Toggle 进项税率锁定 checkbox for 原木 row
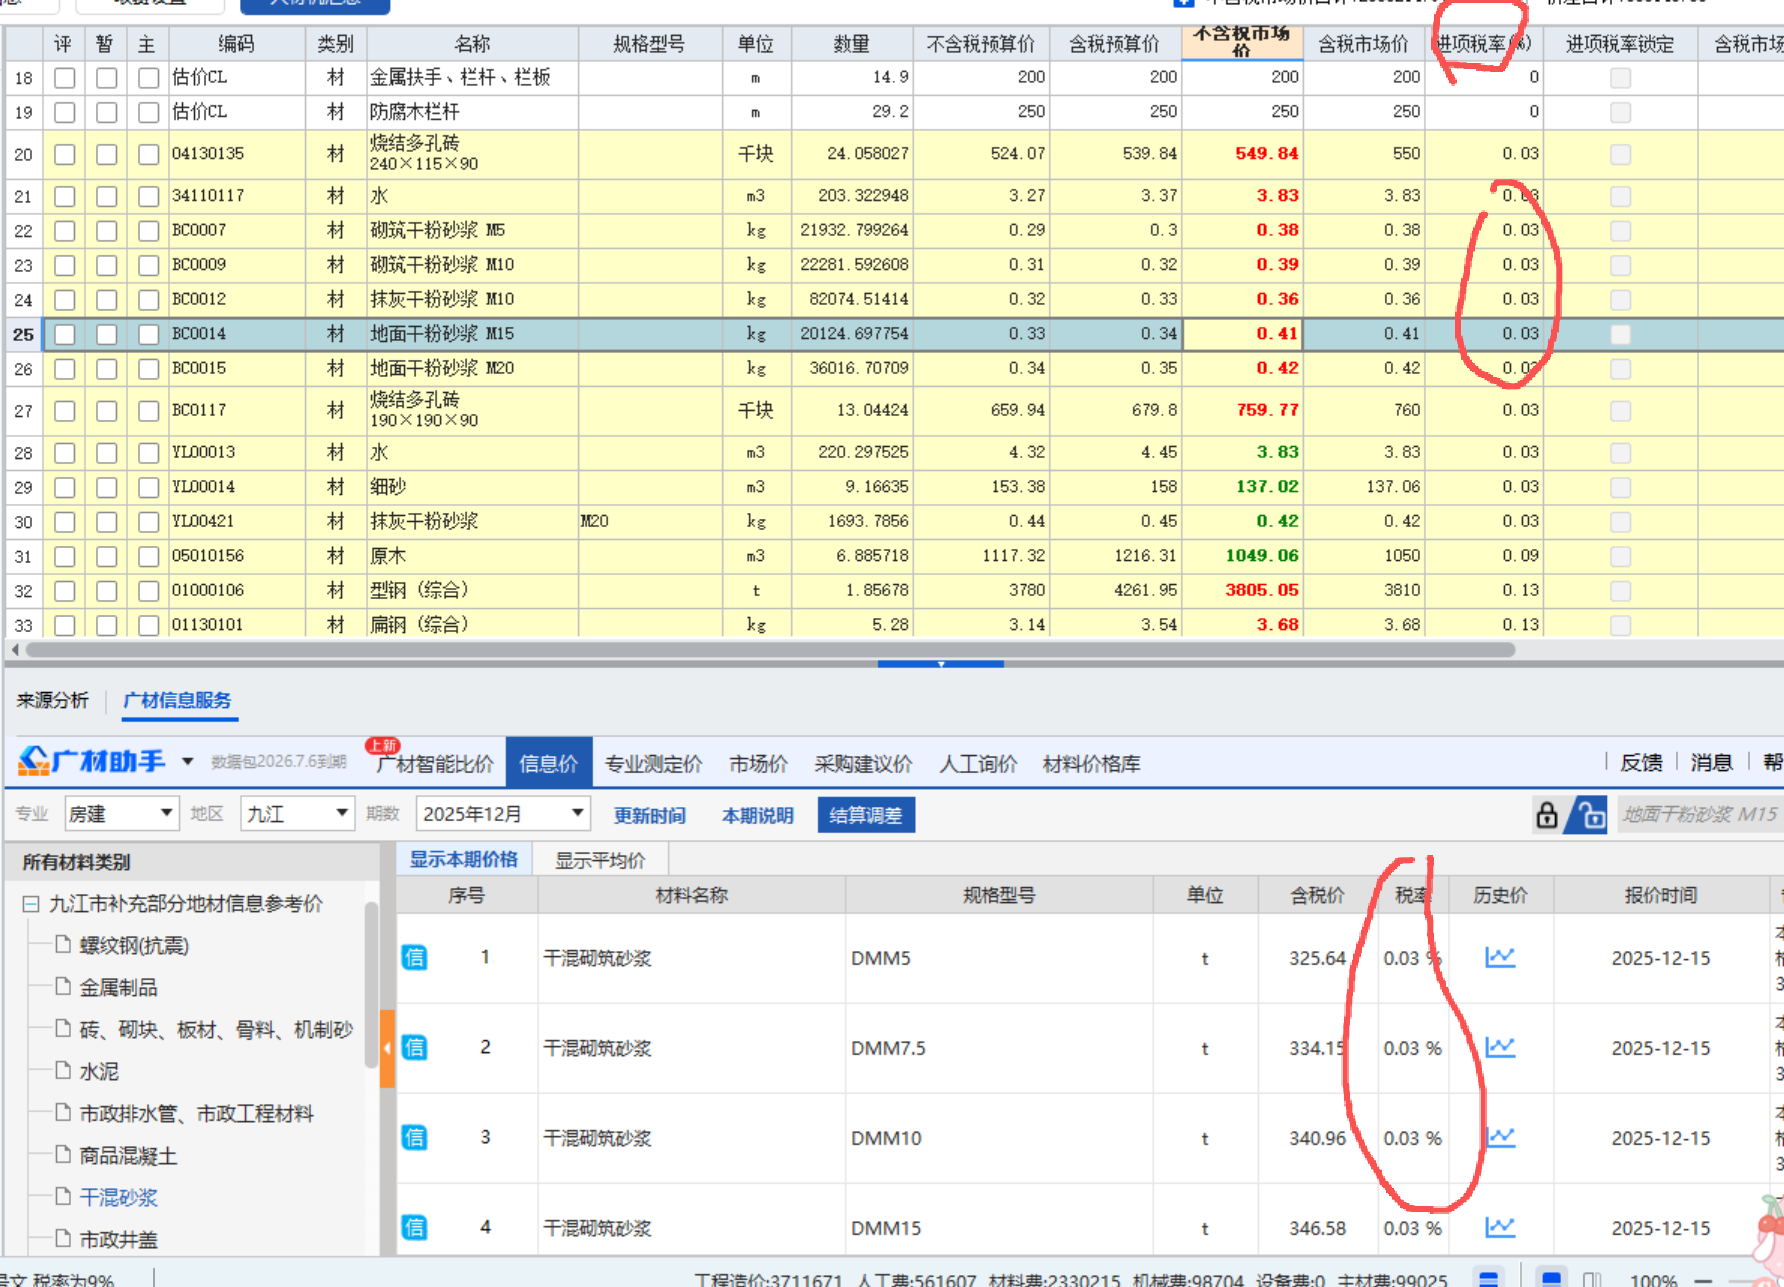This screenshot has height=1287, width=1784. pyautogui.click(x=1621, y=556)
